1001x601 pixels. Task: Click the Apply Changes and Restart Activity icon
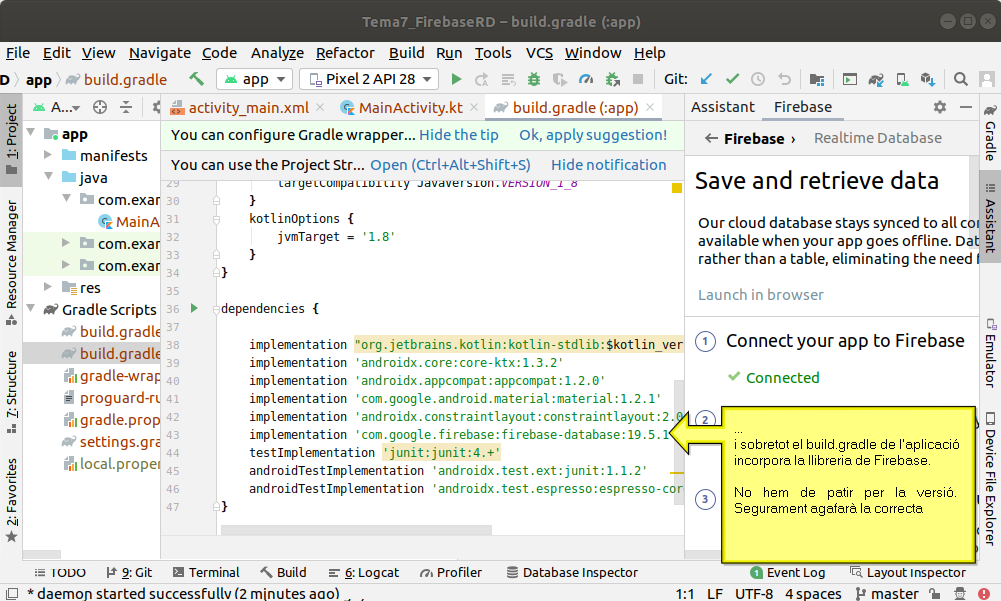click(482, 79)
